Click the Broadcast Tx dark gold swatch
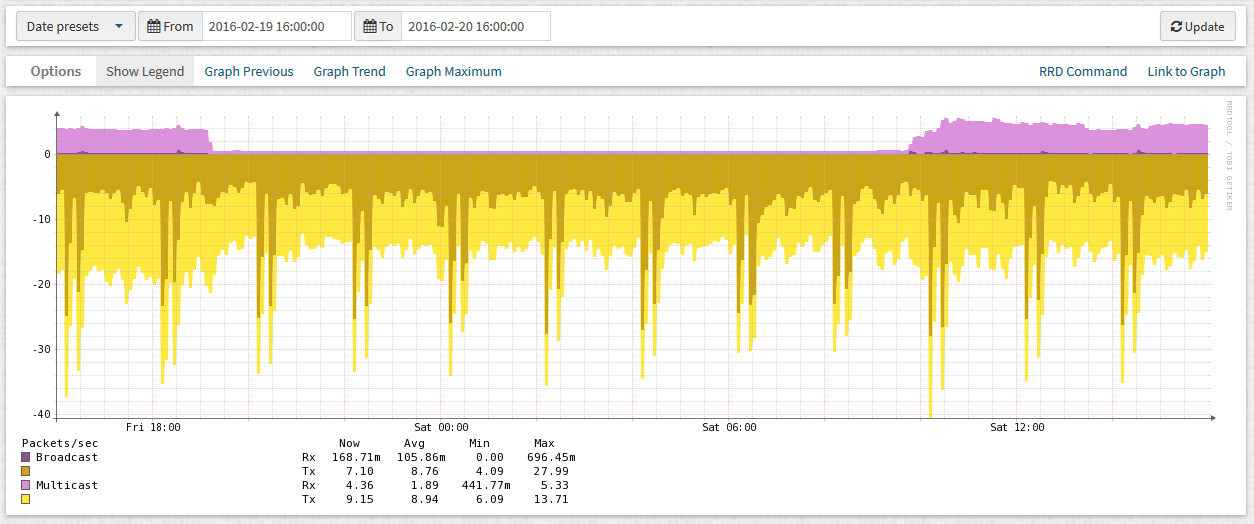The image size is (1254, 524). point(26,471)
